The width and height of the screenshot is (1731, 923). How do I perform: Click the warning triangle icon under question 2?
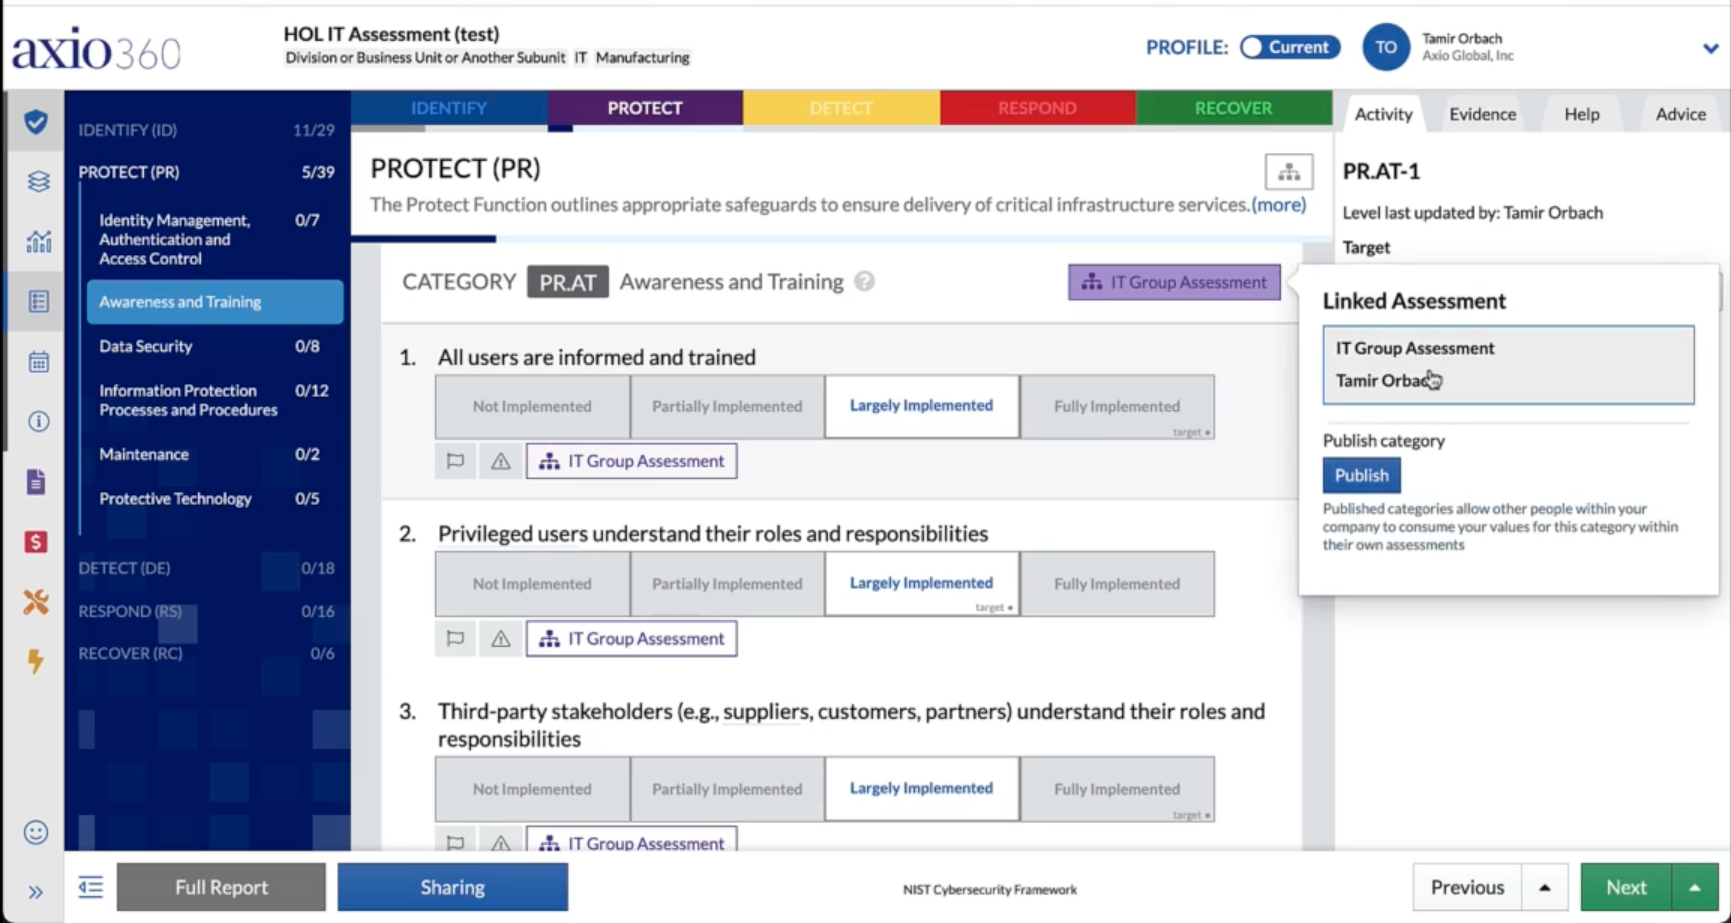pyautogui.click(x=500, y=638)
